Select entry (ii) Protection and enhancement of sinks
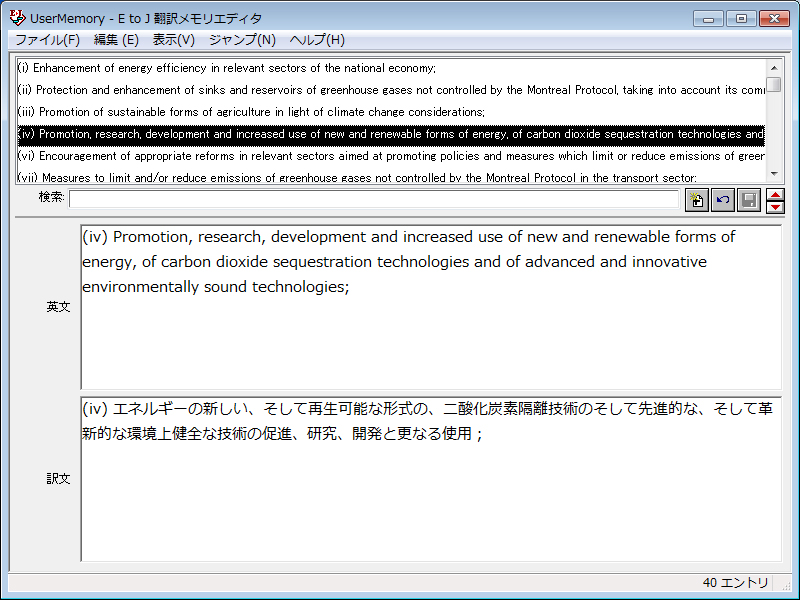The image size is (800, 600). (x=390, y=90)
